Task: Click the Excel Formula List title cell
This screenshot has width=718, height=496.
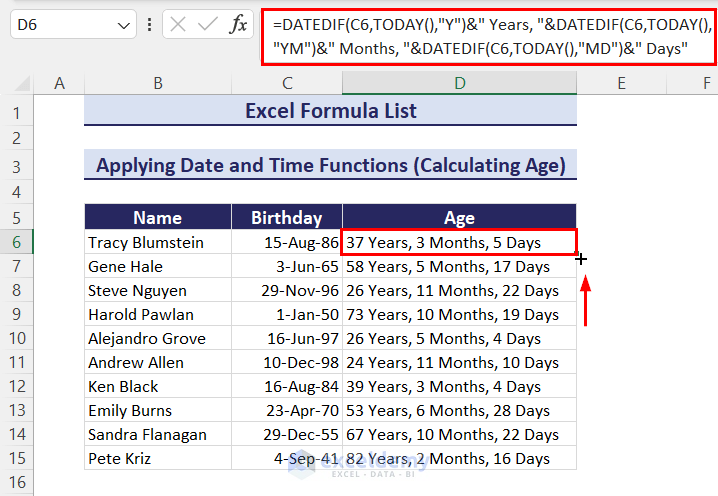Action: tap(330, 111)
